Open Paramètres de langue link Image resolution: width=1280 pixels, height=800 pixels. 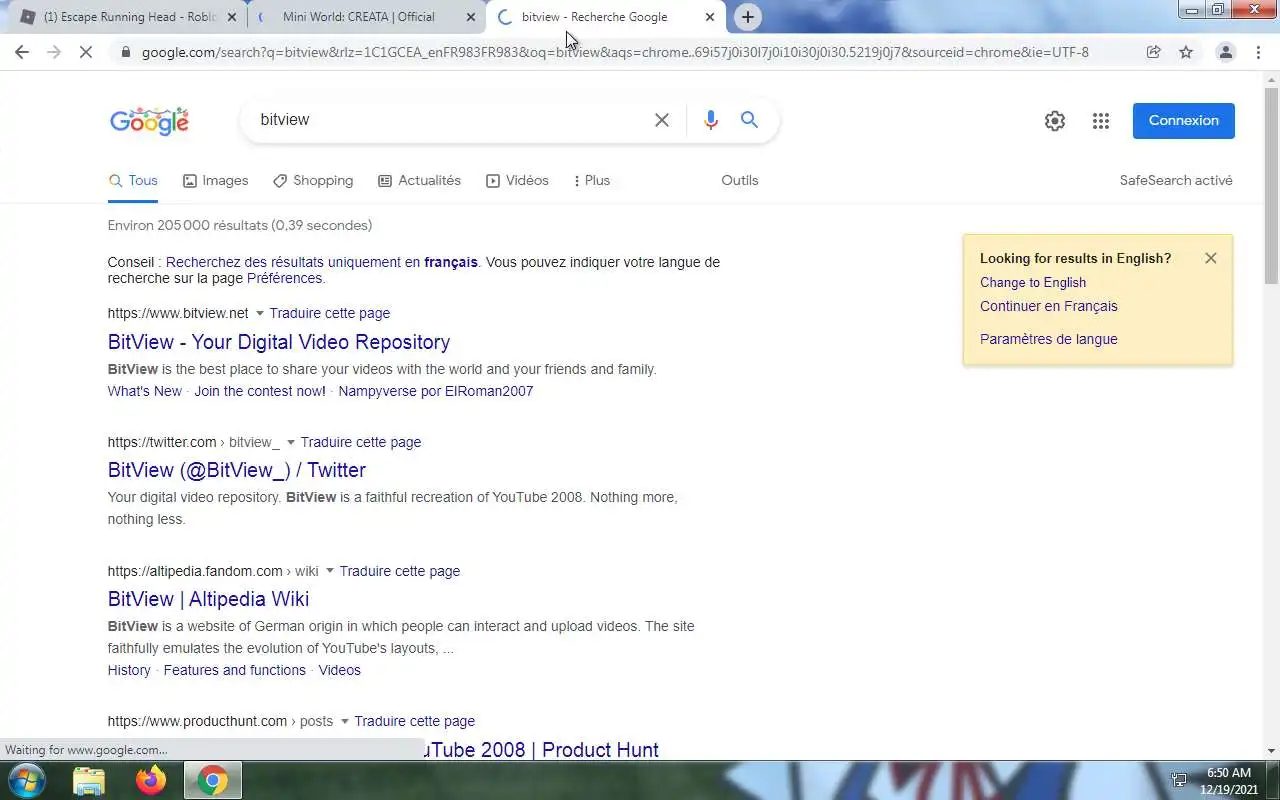tap(1049, 339)
